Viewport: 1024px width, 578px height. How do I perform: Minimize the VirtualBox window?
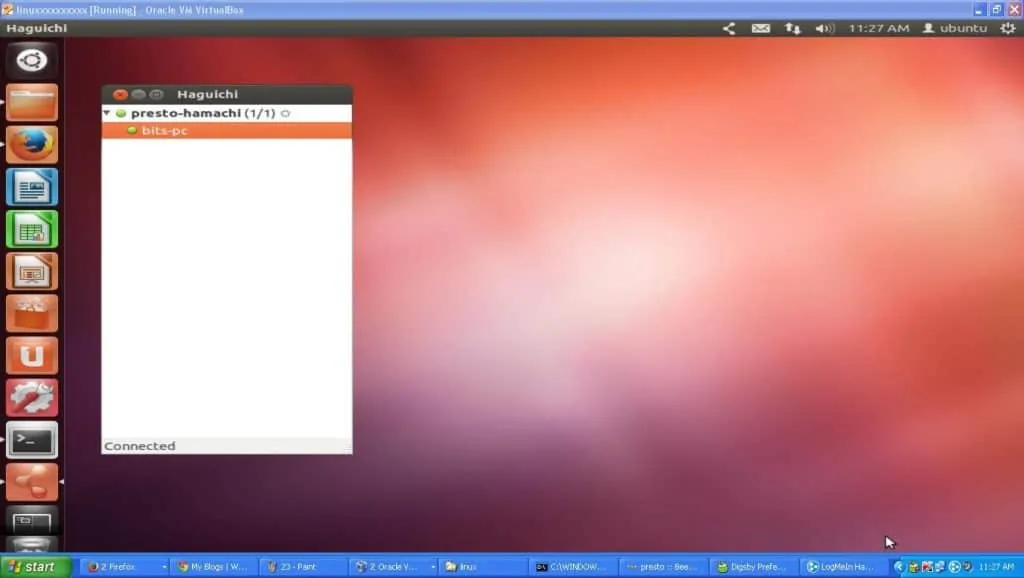click(978, 10)
